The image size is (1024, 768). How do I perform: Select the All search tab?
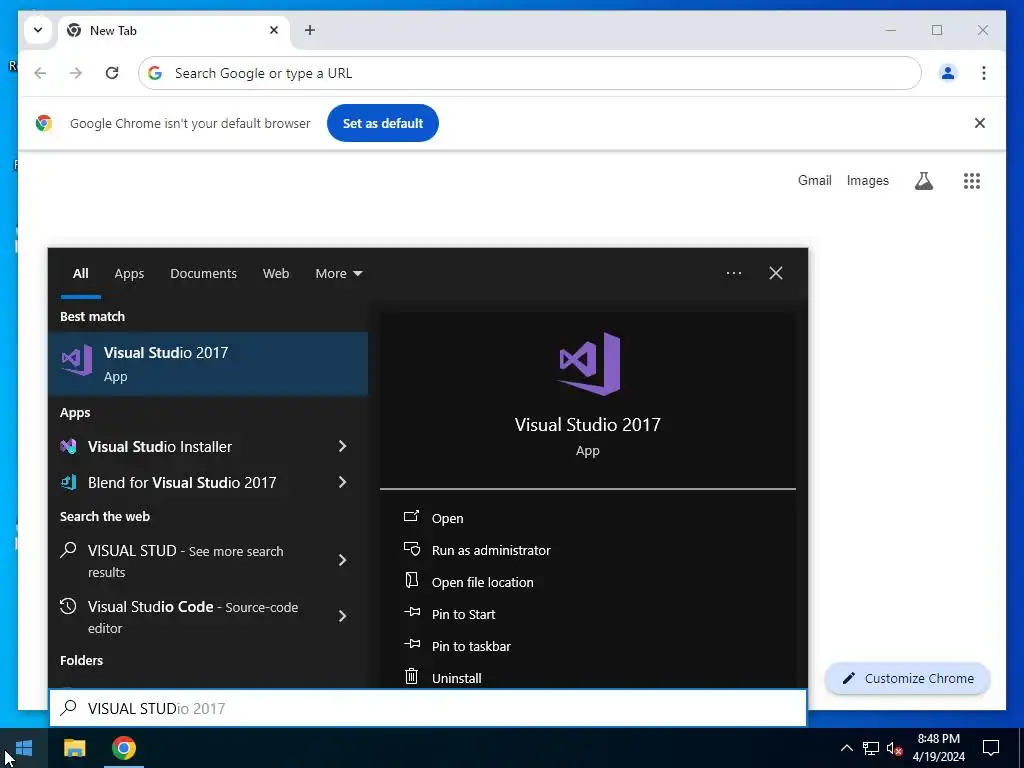coord(80,274)
